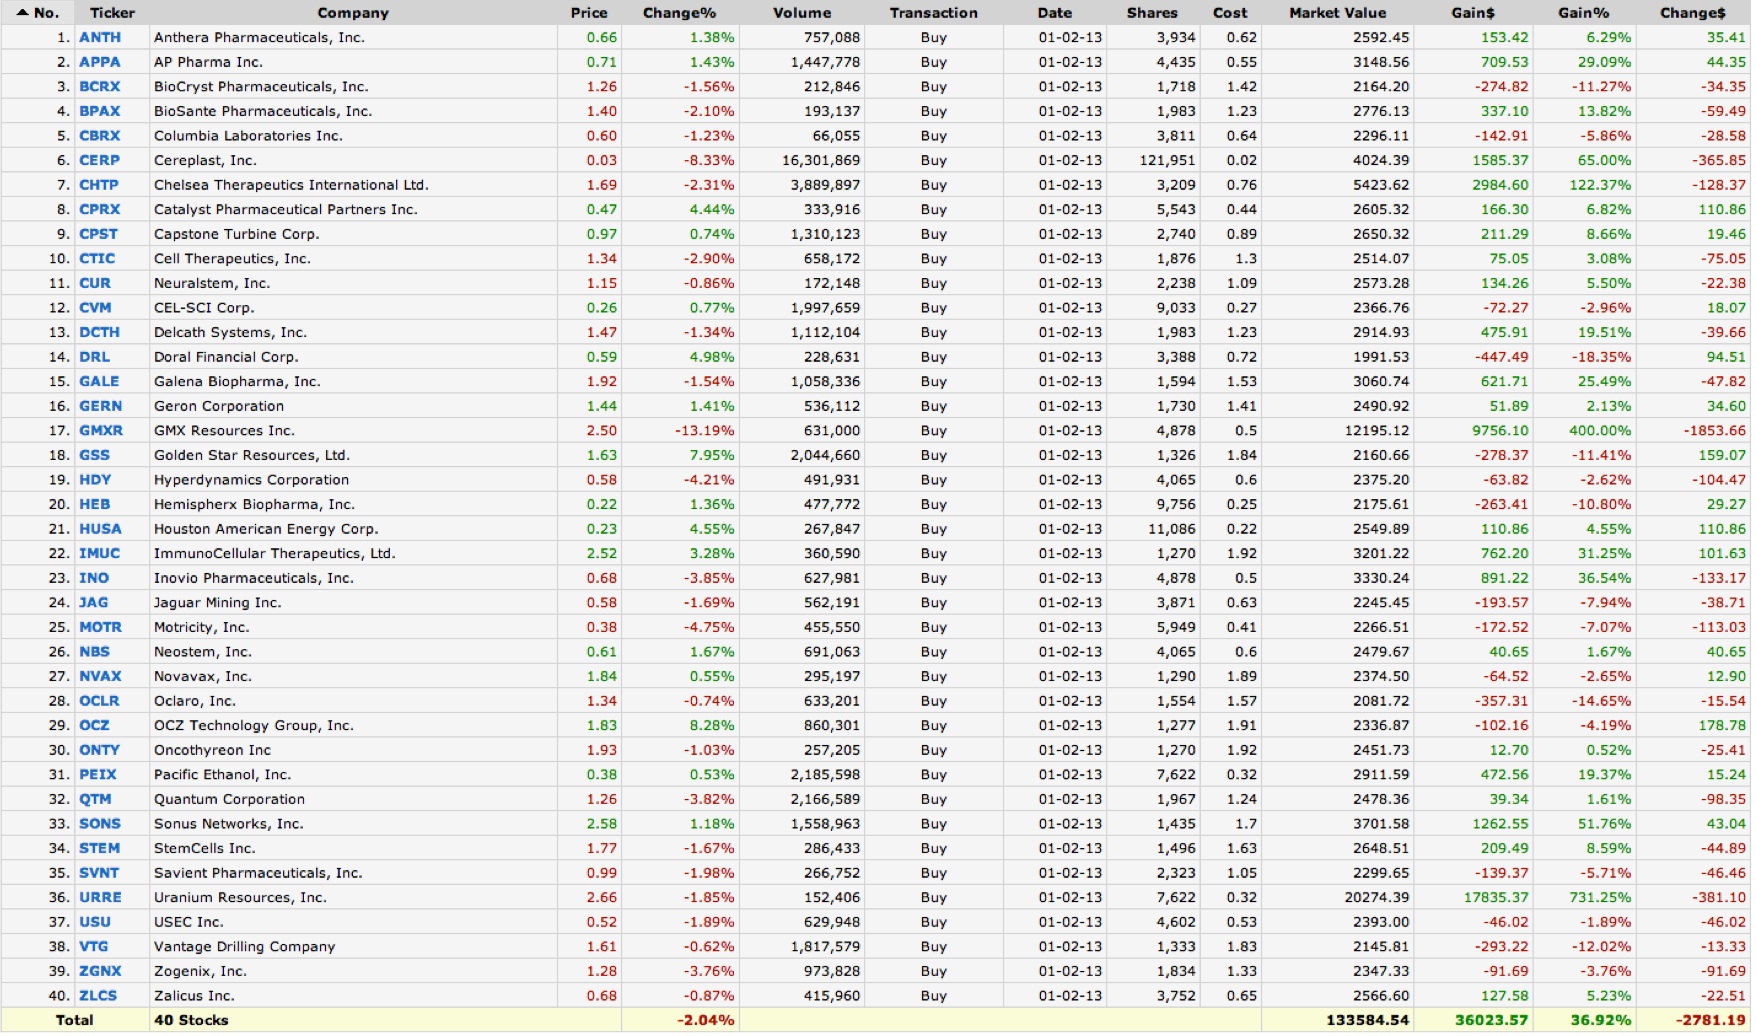Viewport: 1756px width, 1036px height.
Task: Click Houston American Energy Corp. name
Action: tap(266, 529)
